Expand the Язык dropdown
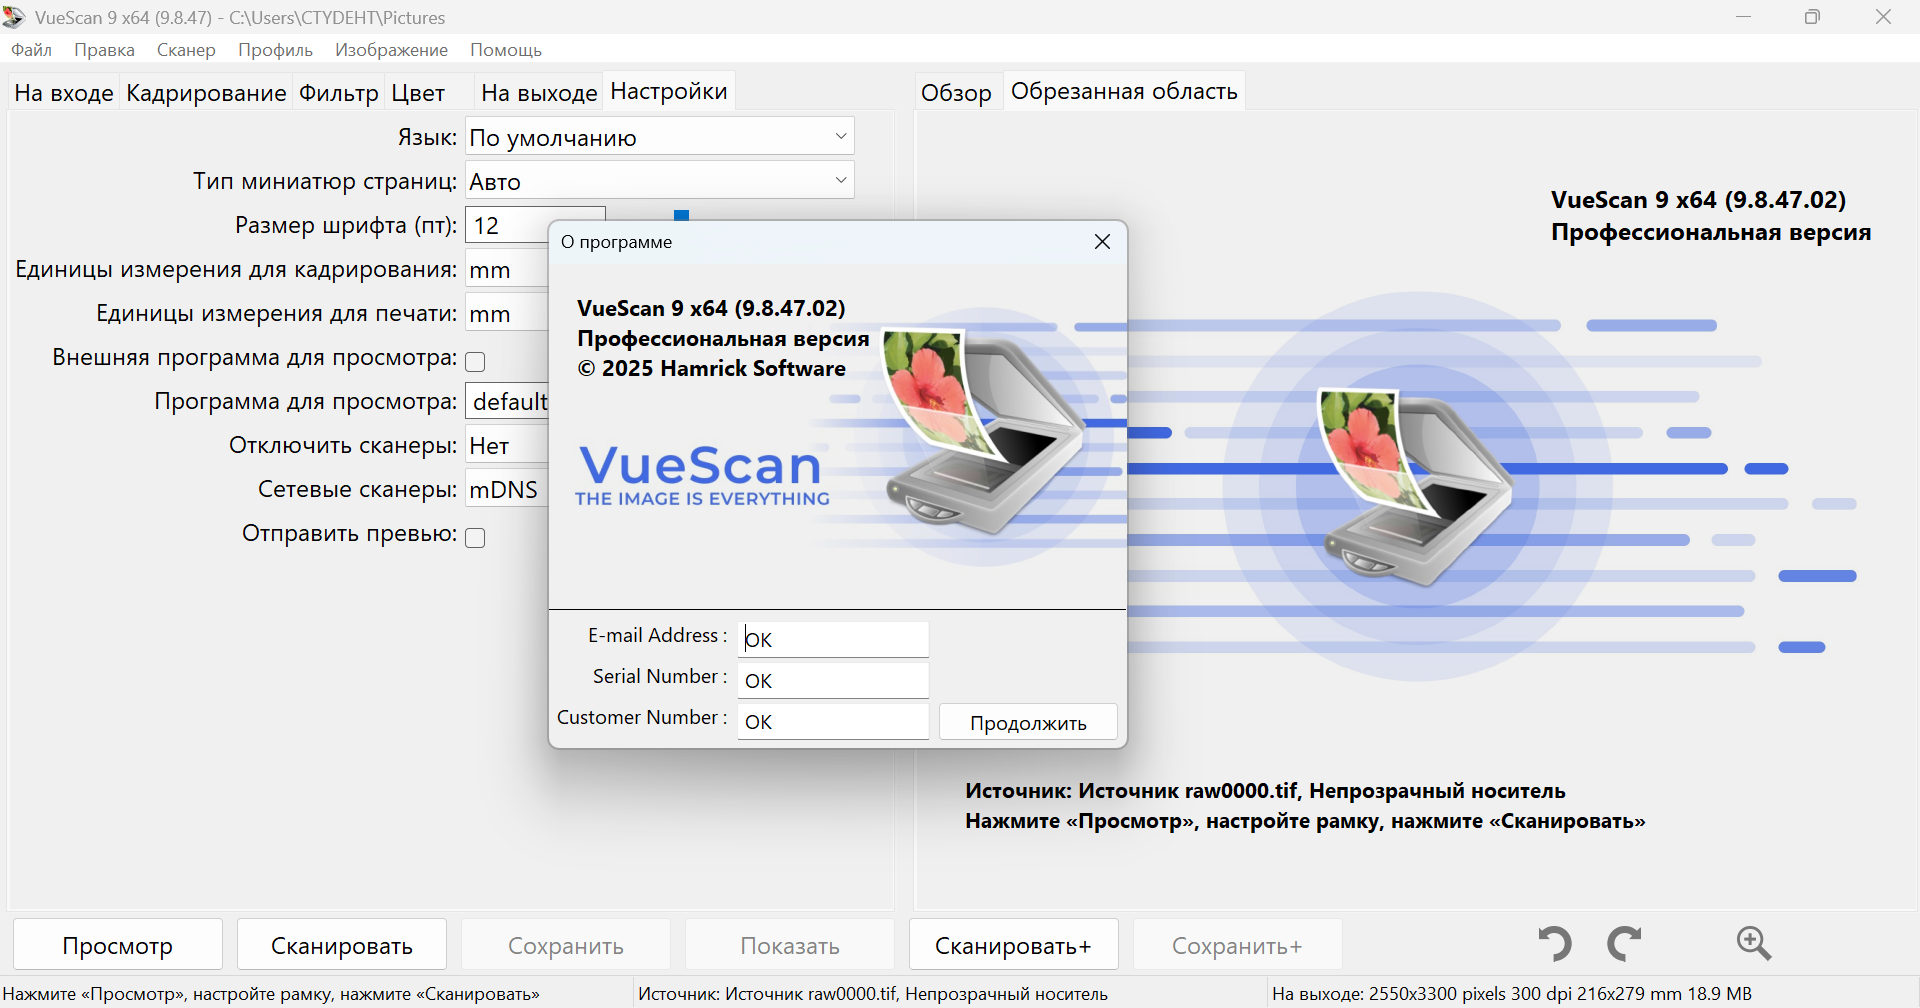 (659, 137)
